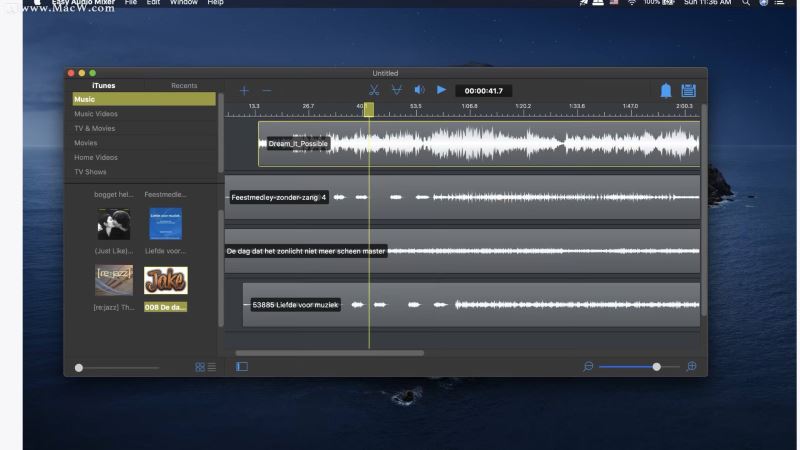Add a new track with plus icon
The height and width of the screenshot is (450, 800).
click(244, 91)
